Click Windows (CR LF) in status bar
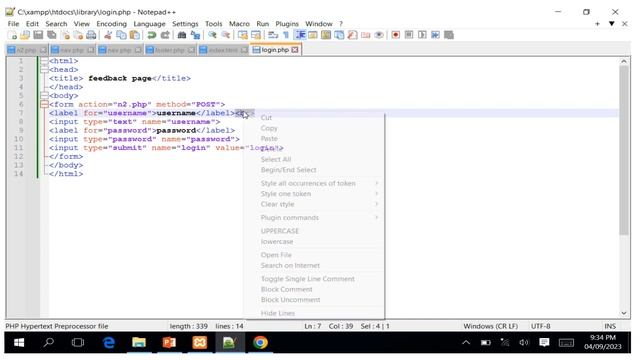Screen dimensions: 640x360 [x=490, y=326]
